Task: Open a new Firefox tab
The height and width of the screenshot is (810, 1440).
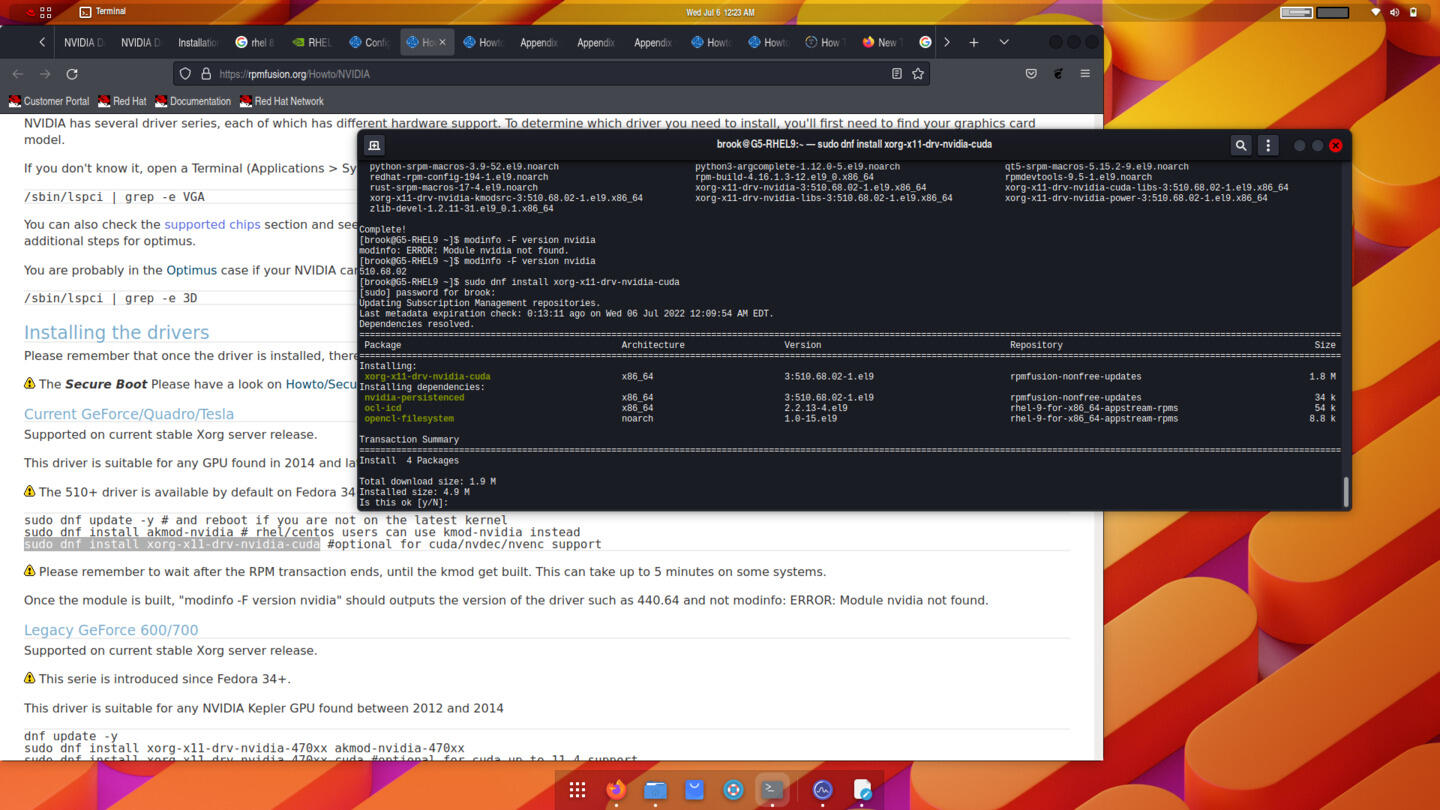Action: click(x=974, y=42)
